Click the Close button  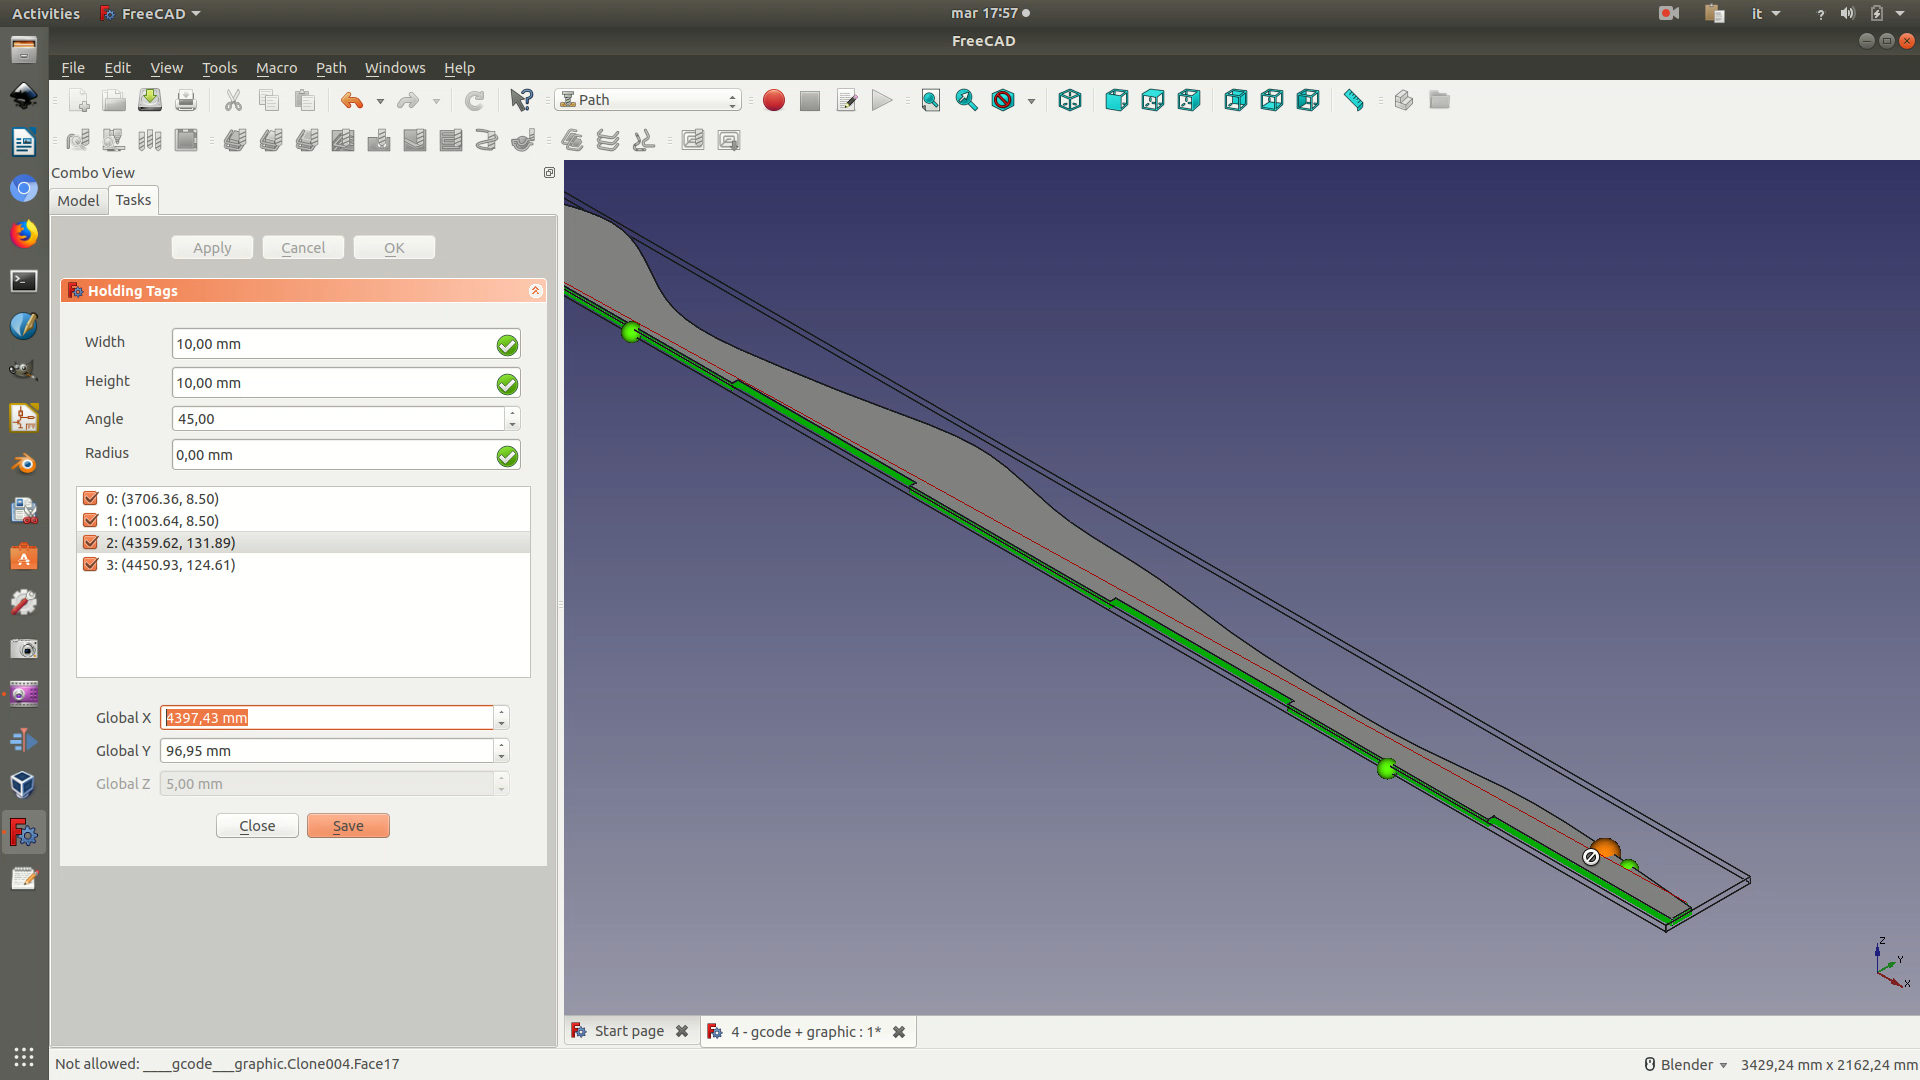click(x=257, y=826)
